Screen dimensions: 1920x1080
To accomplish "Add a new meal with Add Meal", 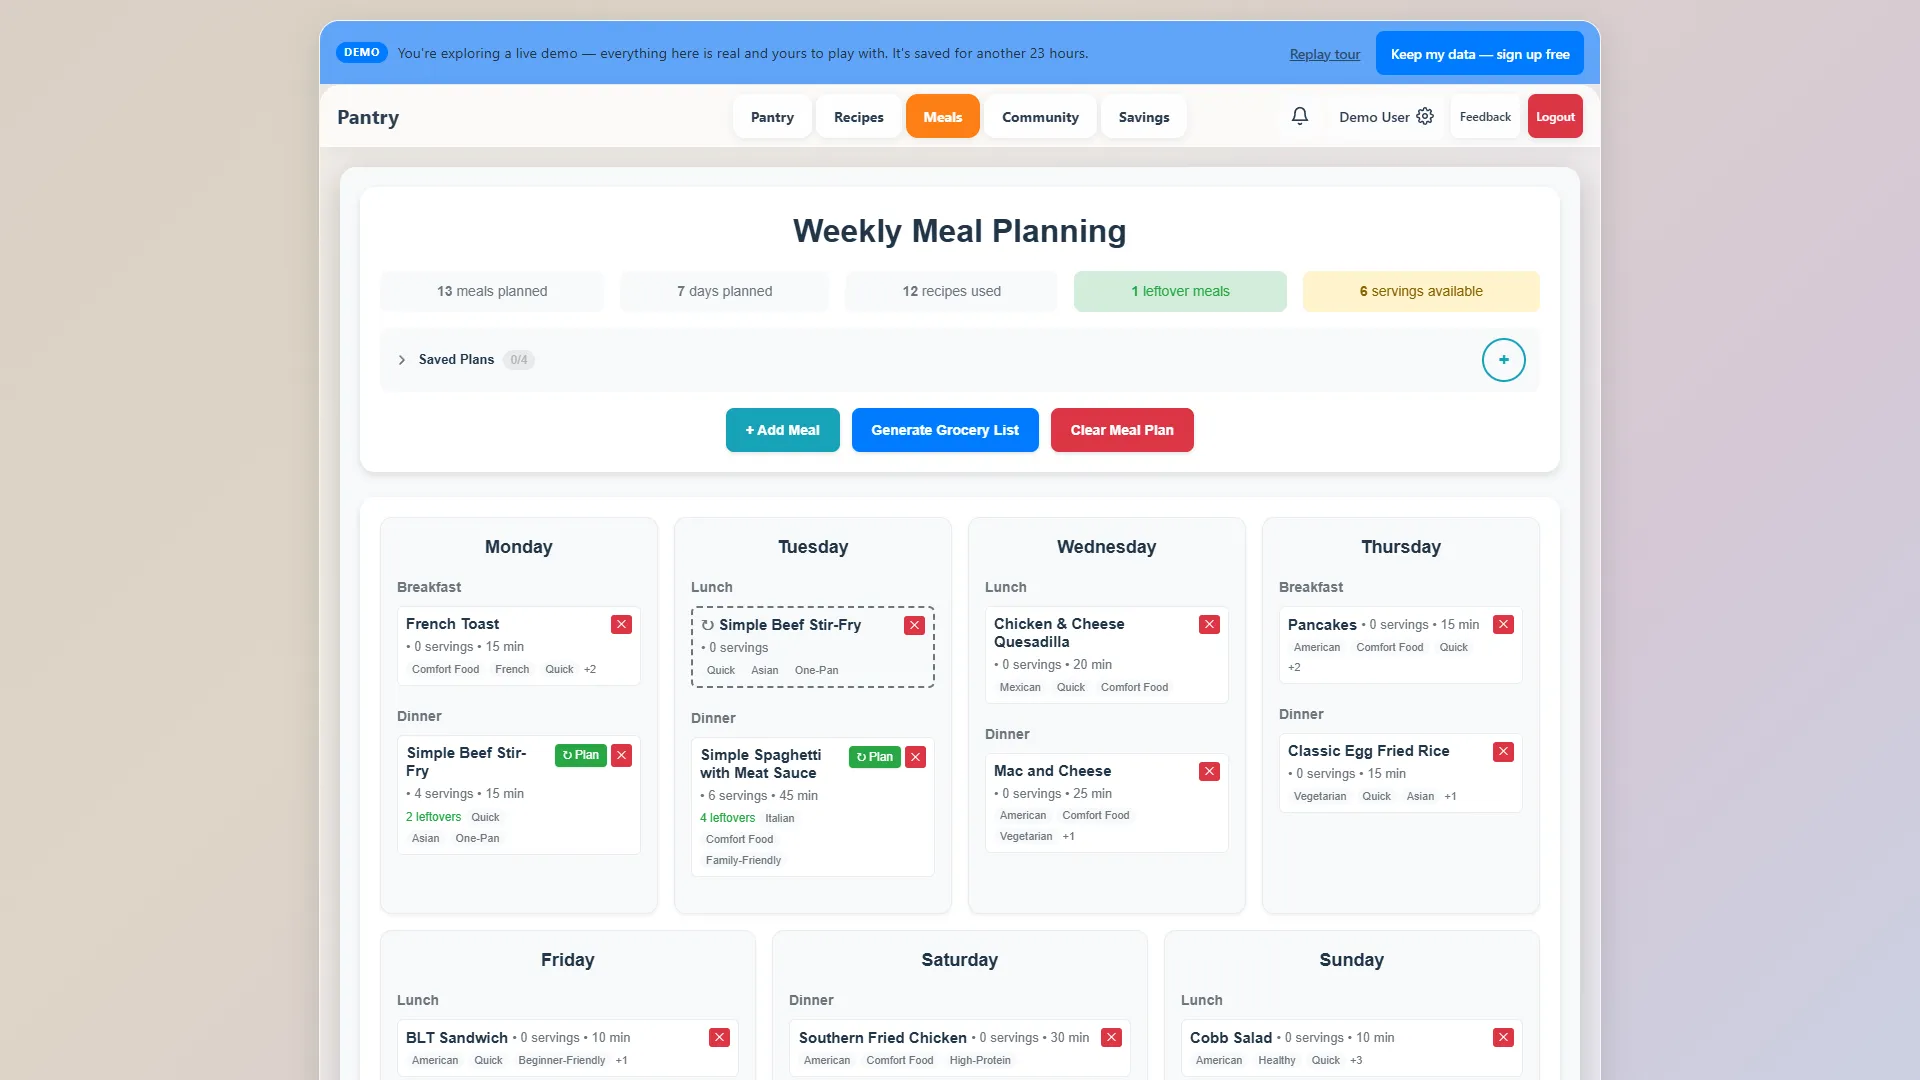I will coord(782,430).
